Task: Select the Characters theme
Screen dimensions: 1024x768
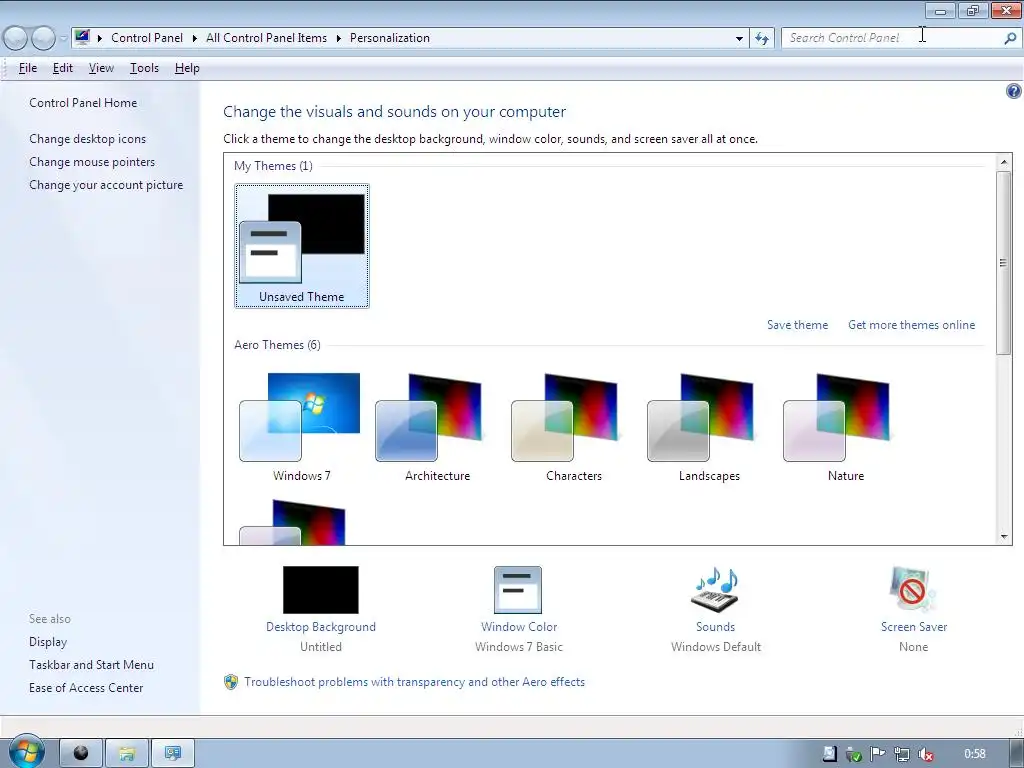Action: tap(573, 427)
